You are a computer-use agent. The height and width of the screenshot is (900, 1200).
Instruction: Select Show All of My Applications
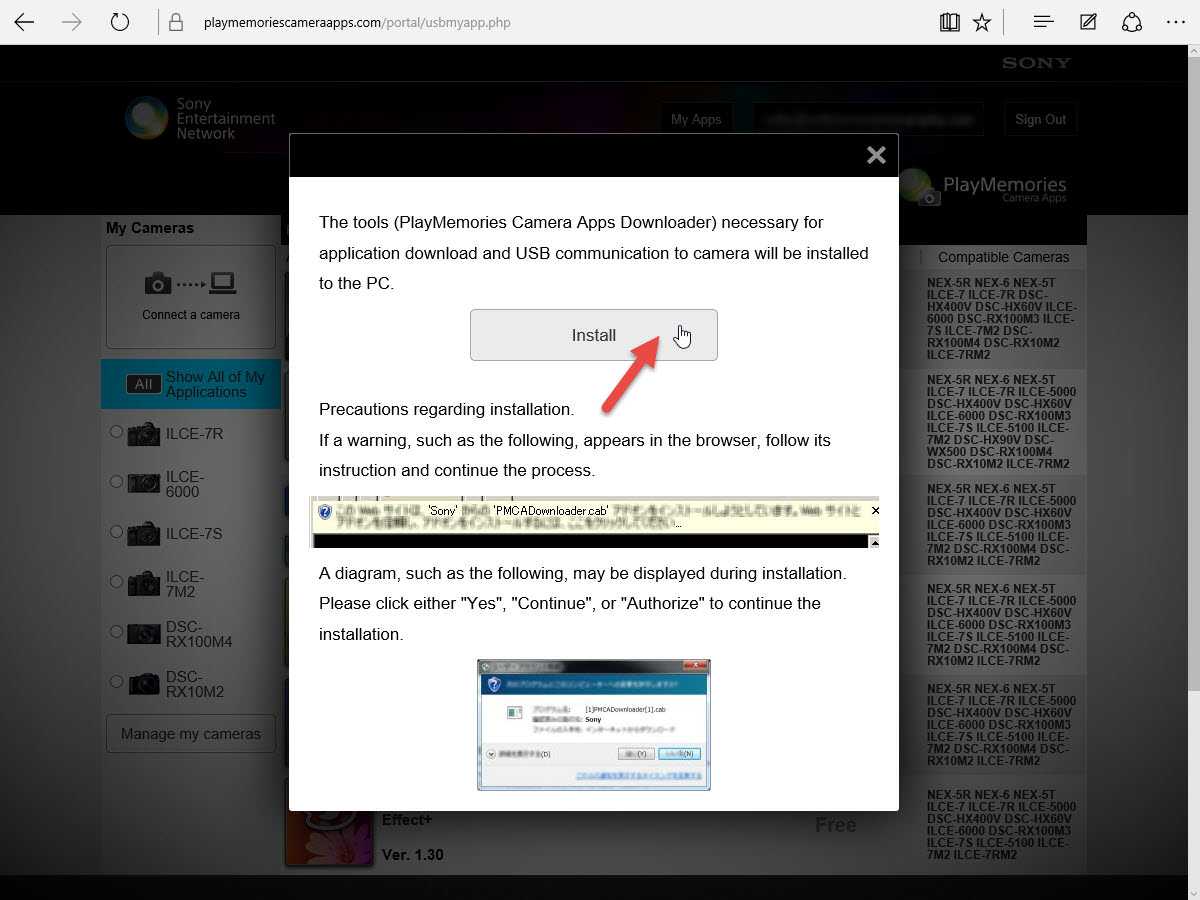click(x=191, y=384)
